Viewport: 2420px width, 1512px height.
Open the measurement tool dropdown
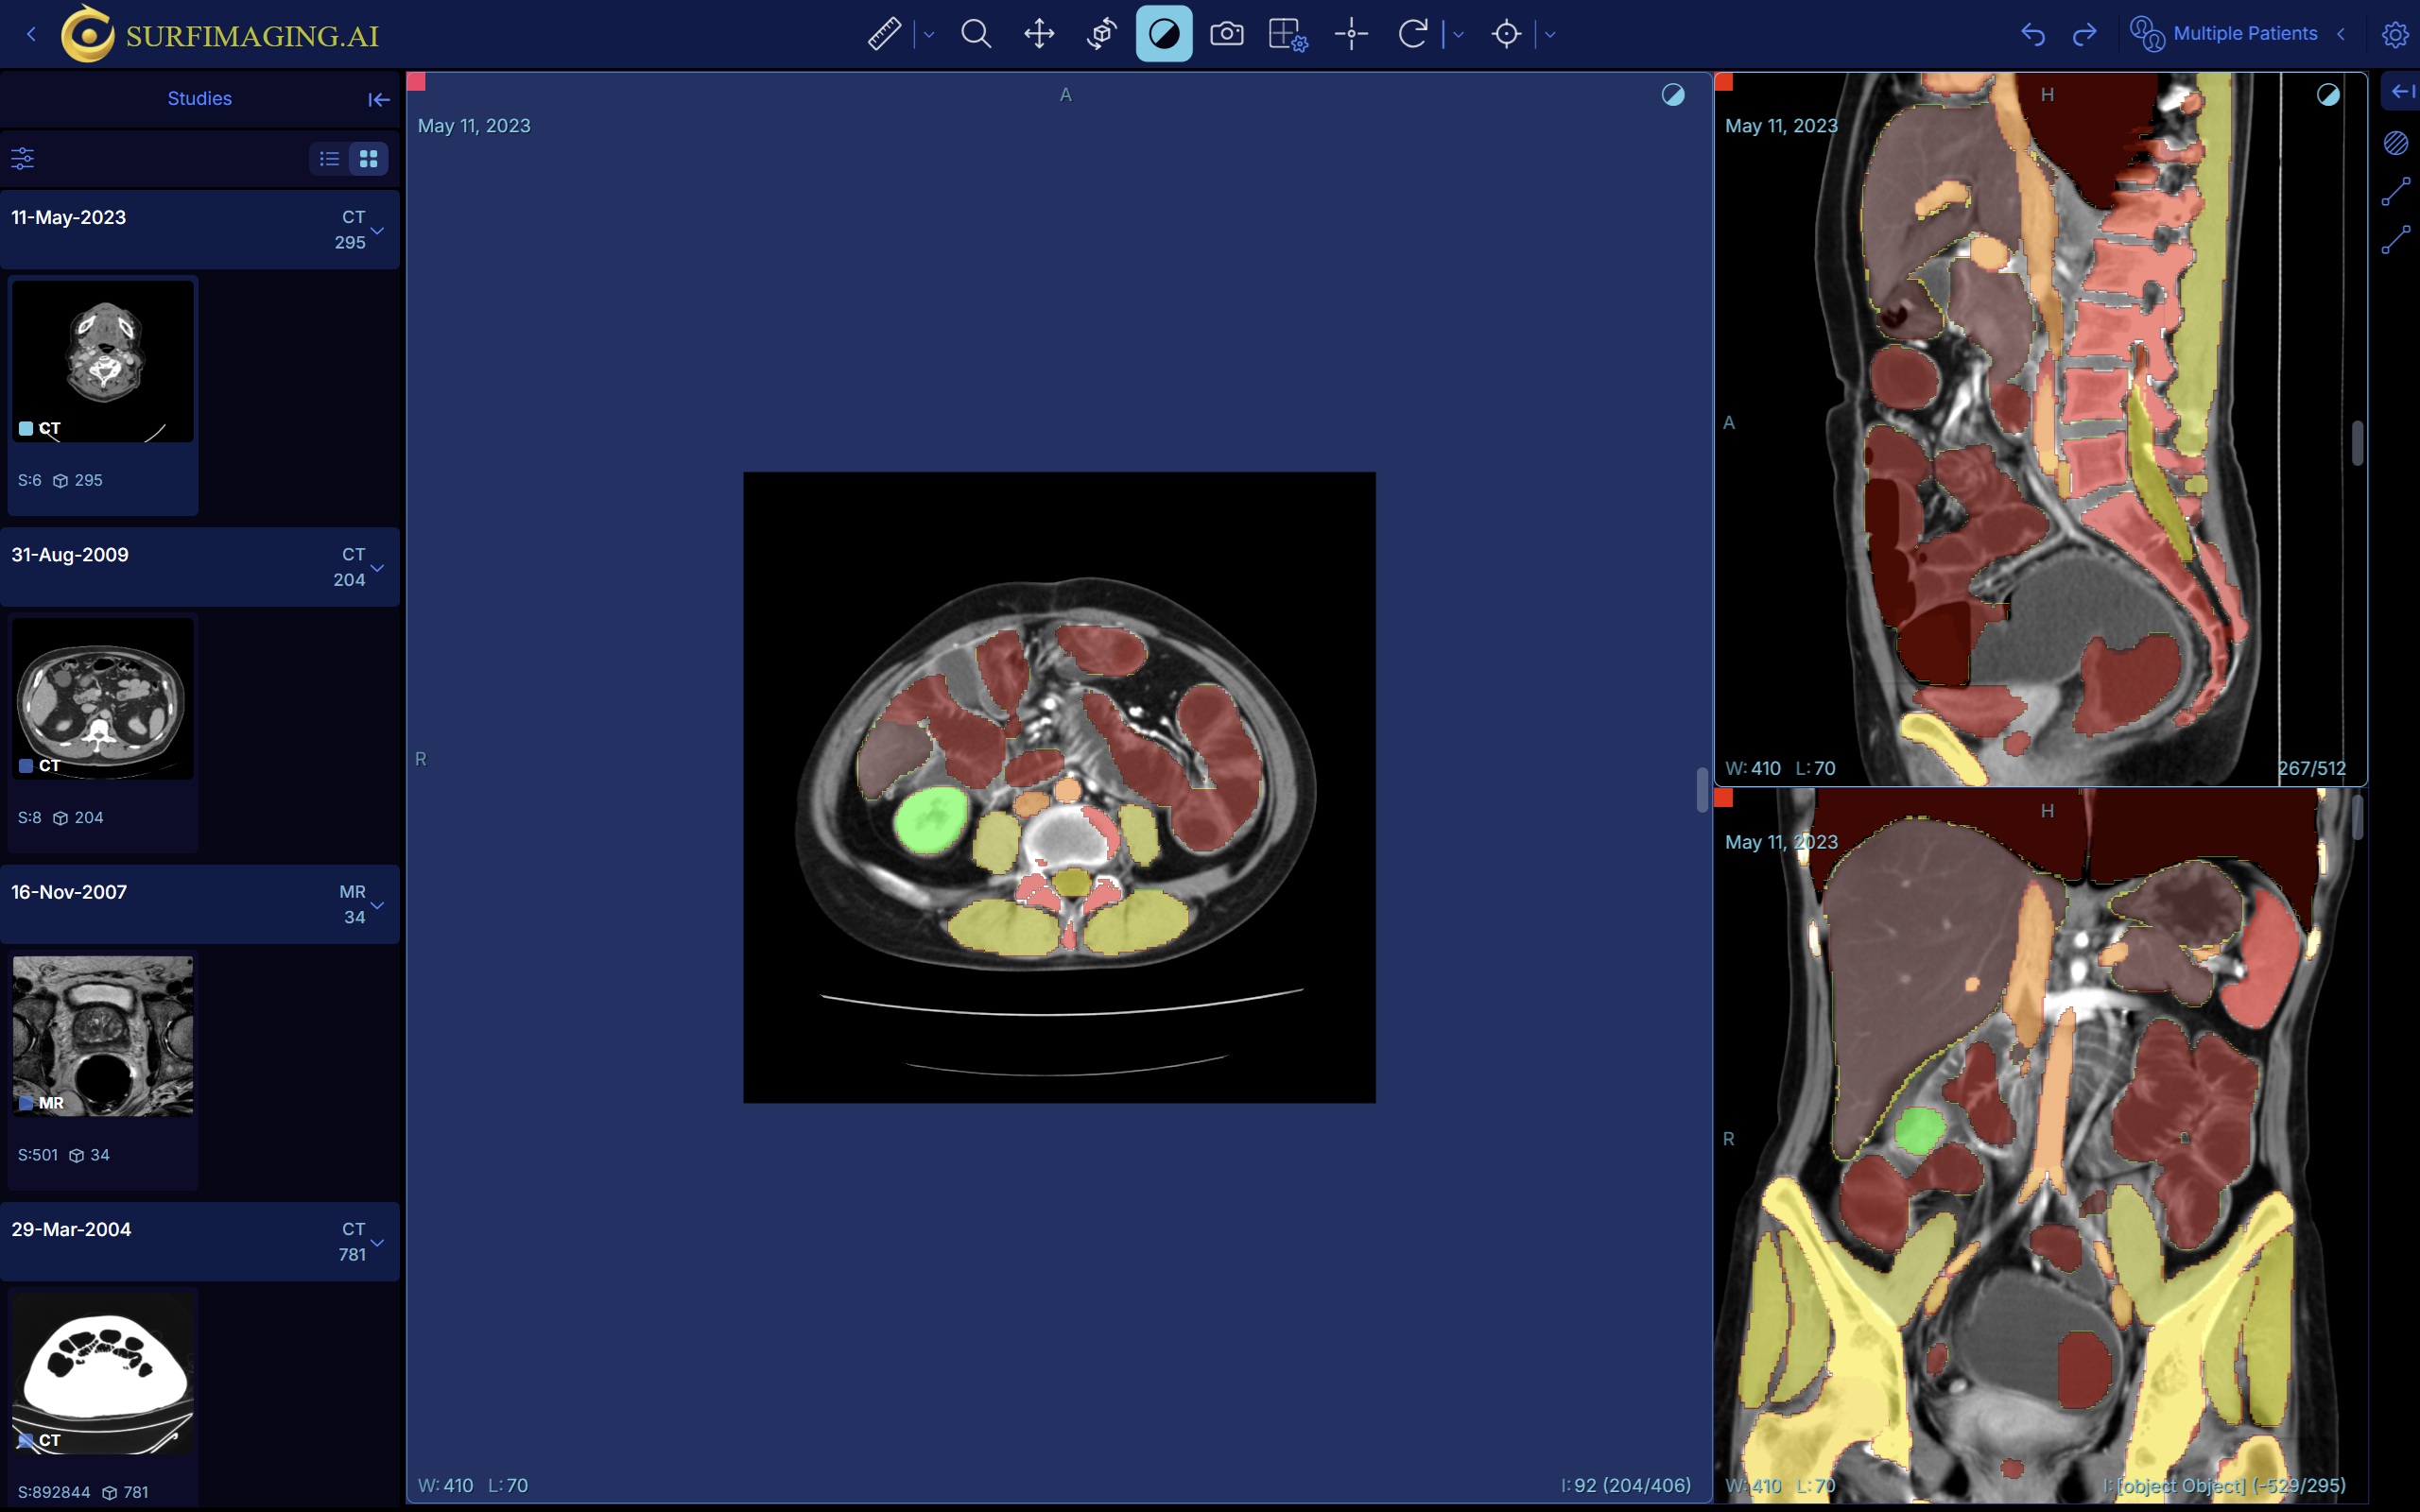click(927, 33)
